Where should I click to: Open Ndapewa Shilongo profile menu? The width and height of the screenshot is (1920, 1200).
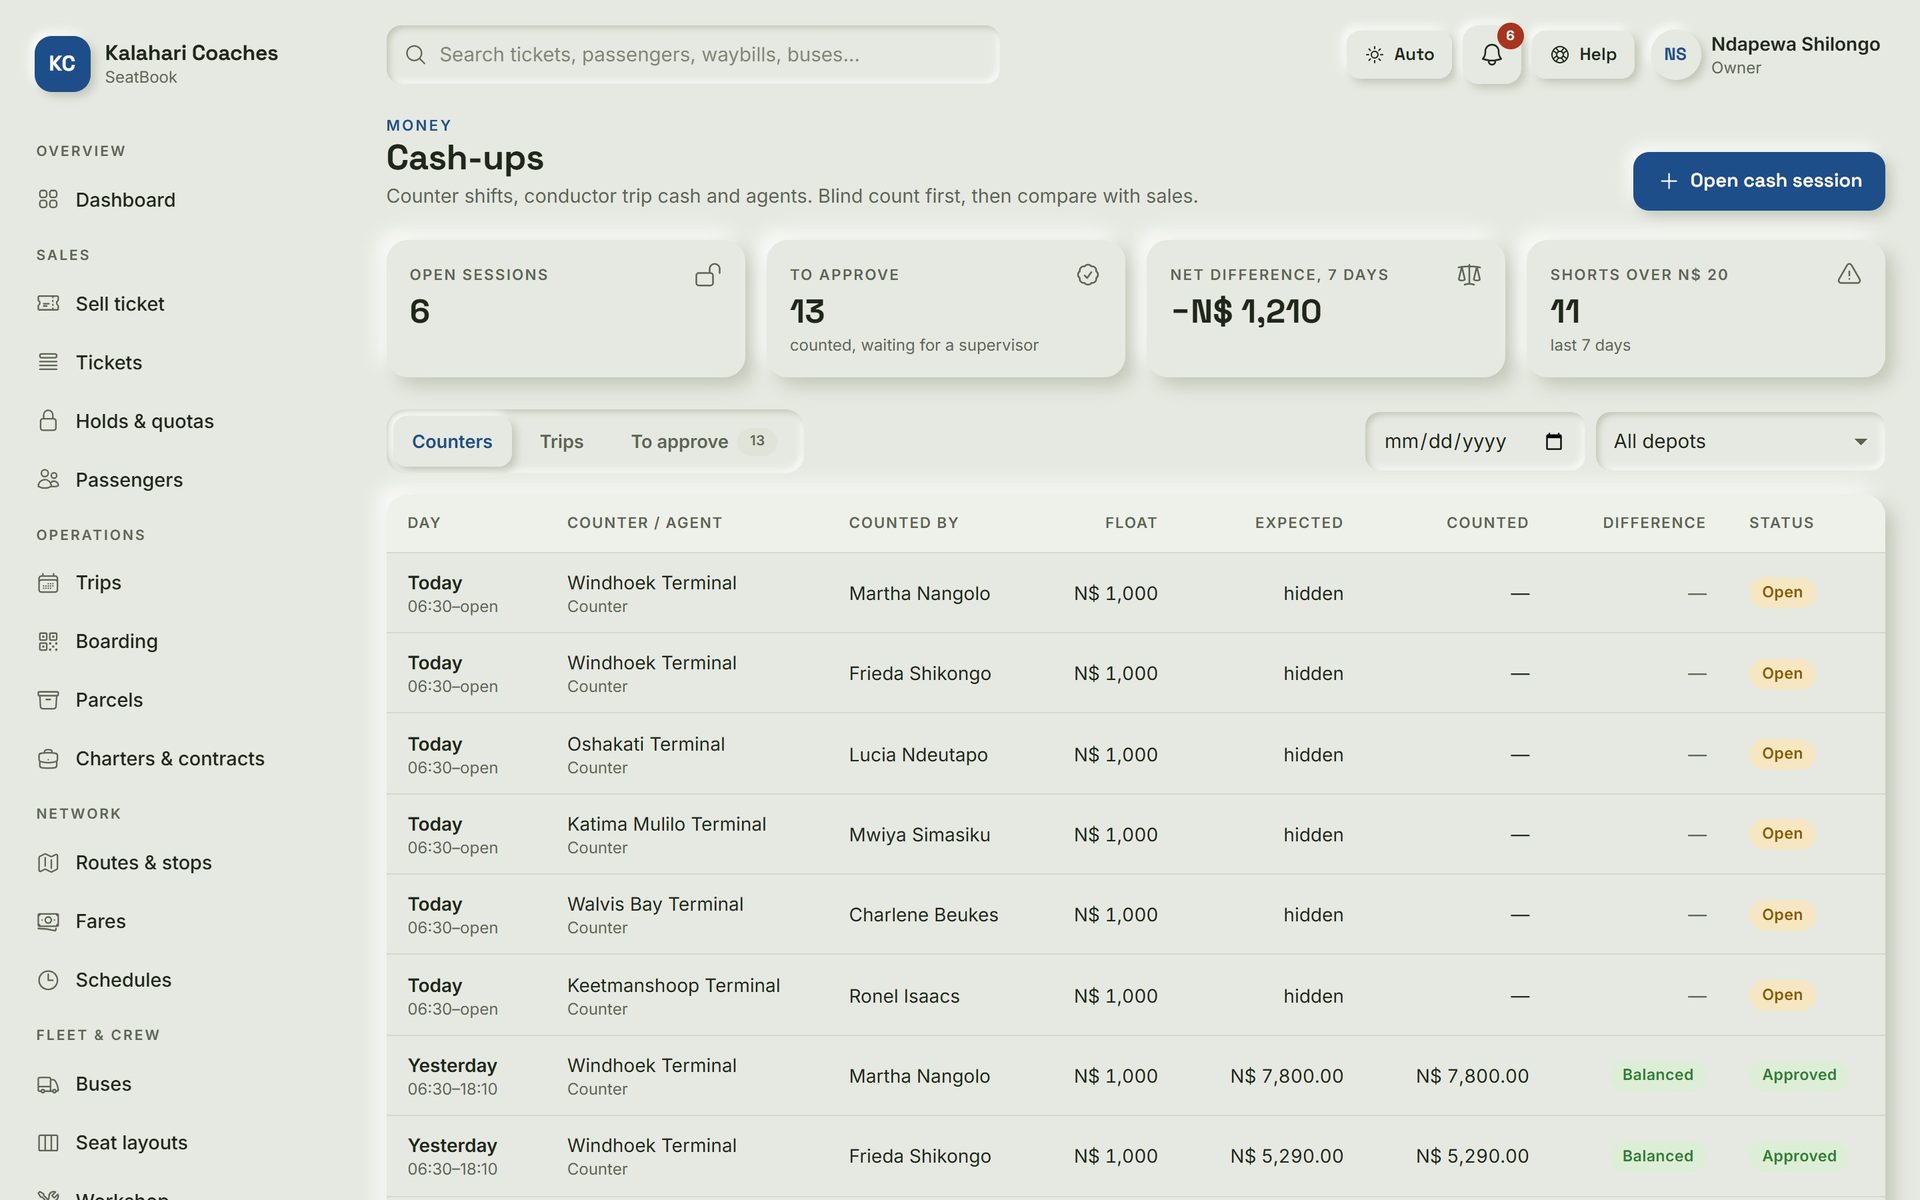pyautogui.click(x=1767, y=55)
